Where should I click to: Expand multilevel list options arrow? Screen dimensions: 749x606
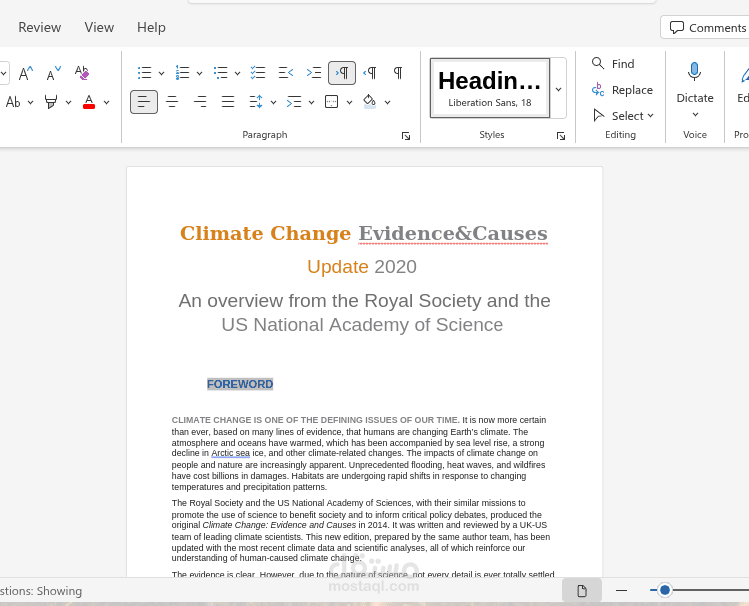(x=237, y=74)
